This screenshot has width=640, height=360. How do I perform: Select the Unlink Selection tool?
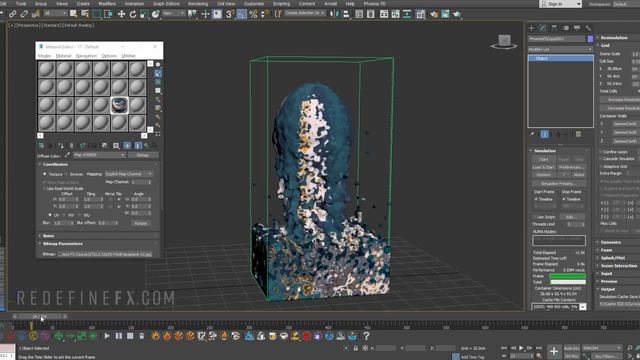[24, 14]
